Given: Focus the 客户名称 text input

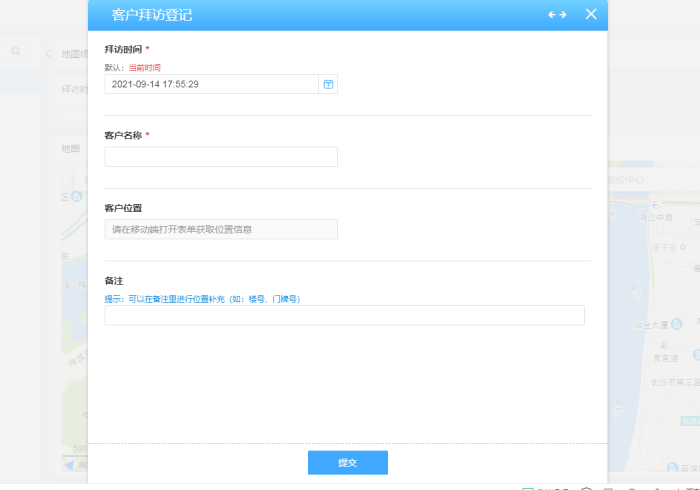Looking at the screenshot, I should (x=220, y=157).
